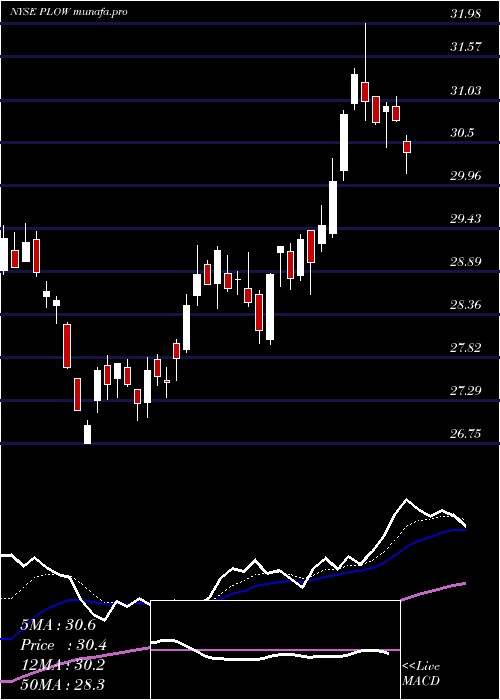
Task: Click the <<Live MACD label
Action: click(x=421, y=673)
